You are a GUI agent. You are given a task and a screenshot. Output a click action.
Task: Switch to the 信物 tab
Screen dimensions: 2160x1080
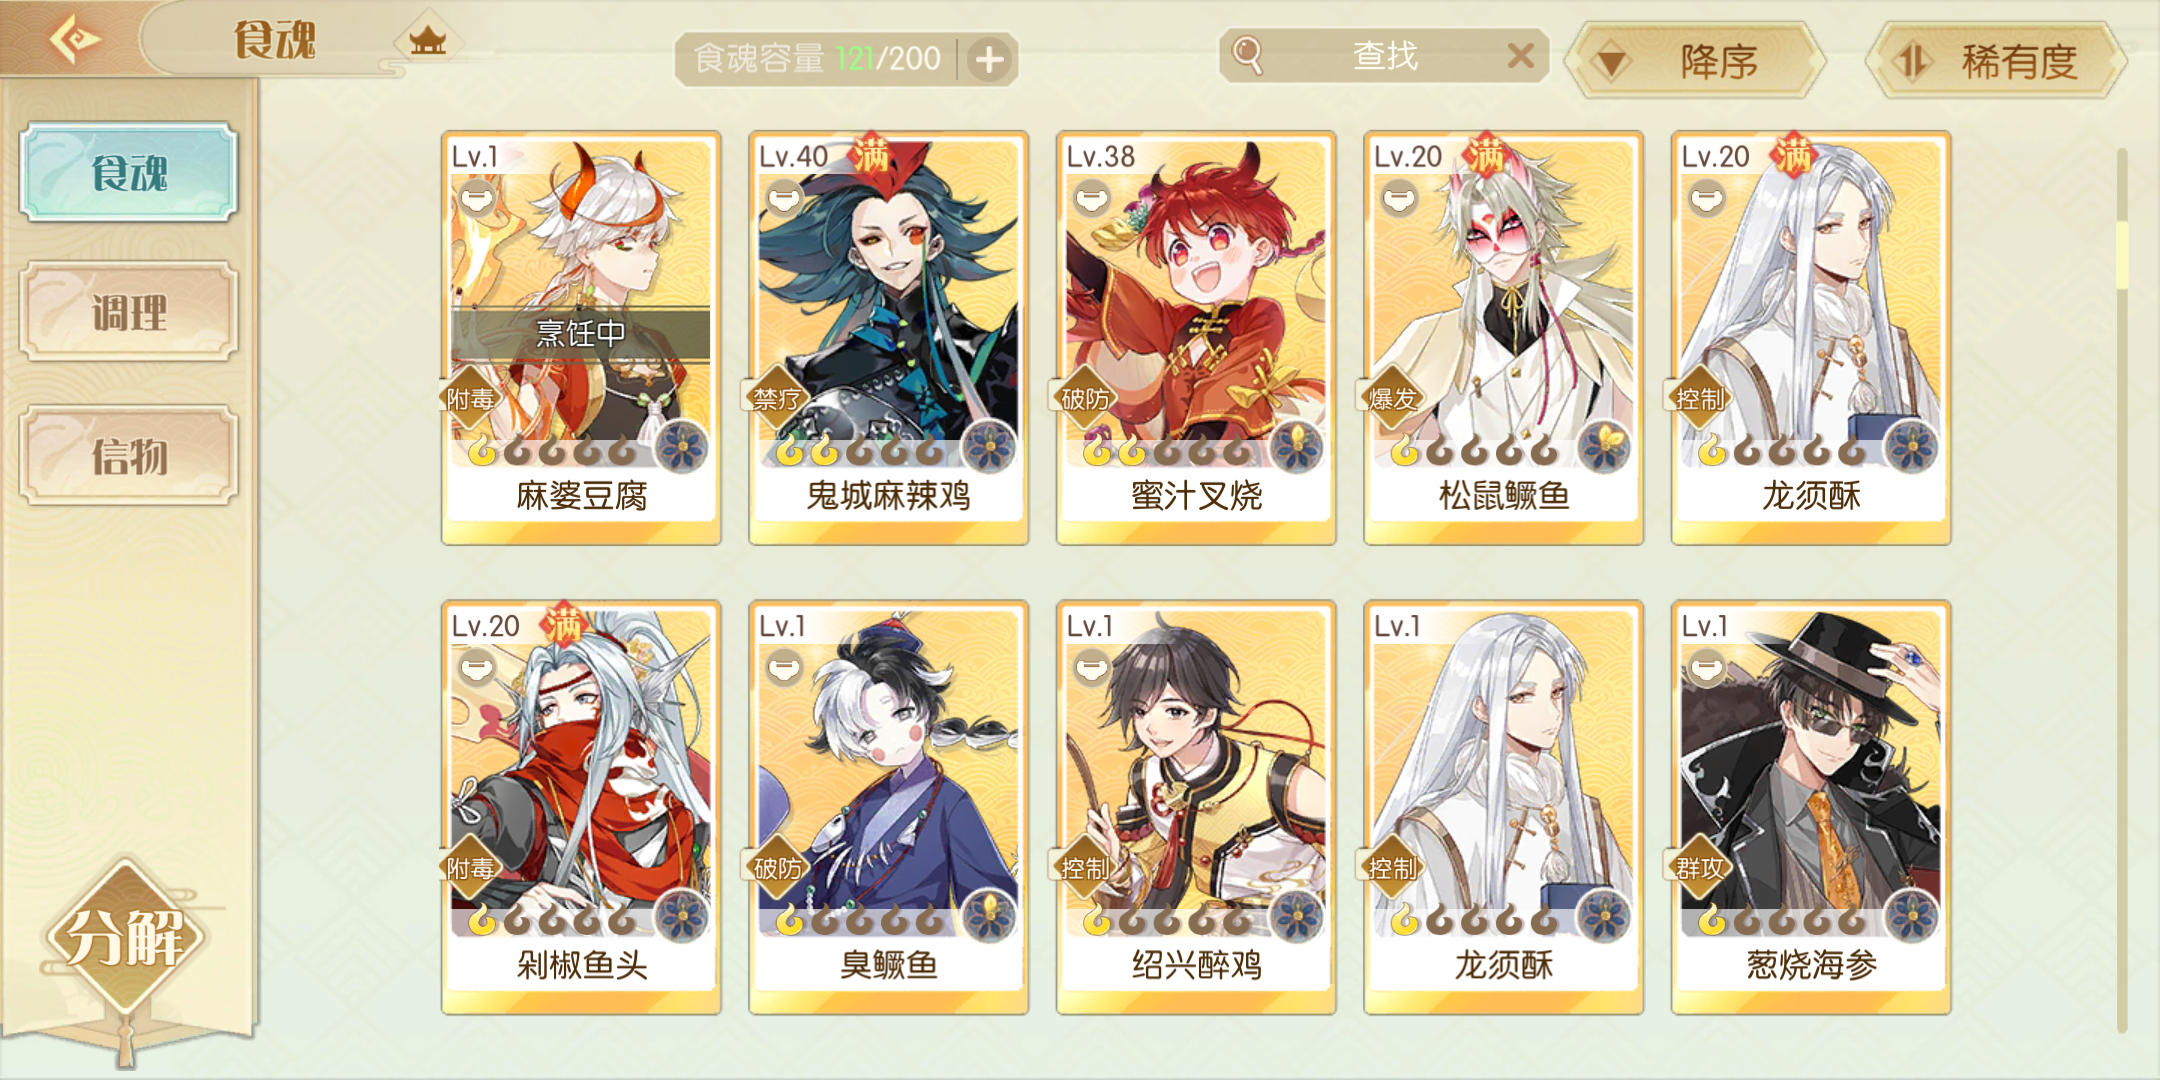pos(129,456)
